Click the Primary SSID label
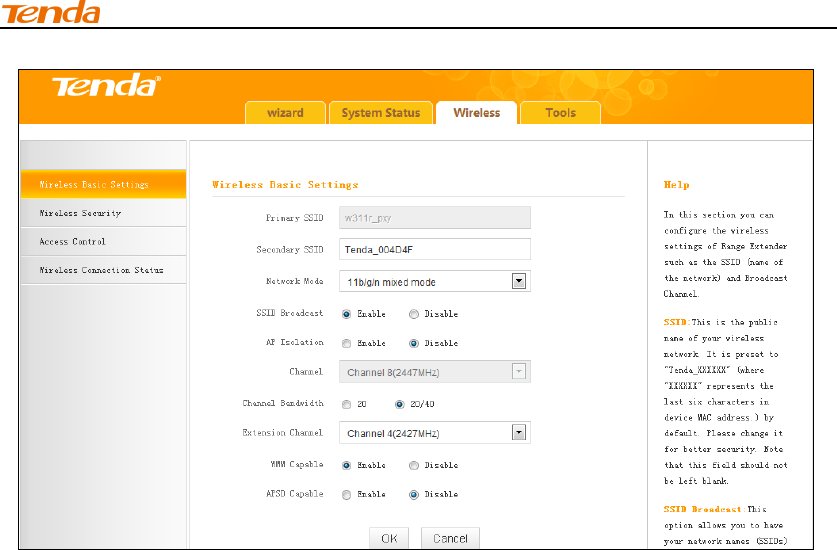Viewport: 837px width, 550px height. point(295,218)
